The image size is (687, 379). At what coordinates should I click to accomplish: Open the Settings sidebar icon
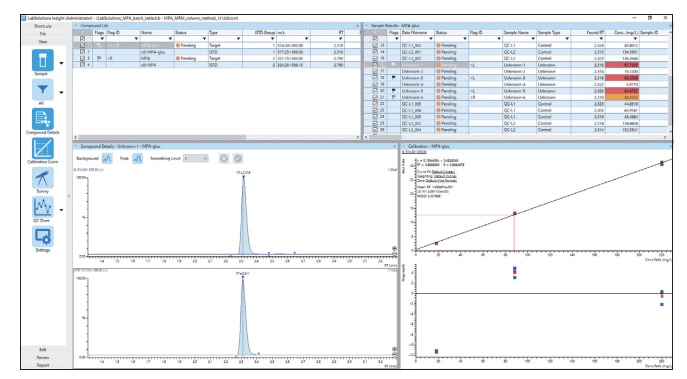(x=42, y=236)
